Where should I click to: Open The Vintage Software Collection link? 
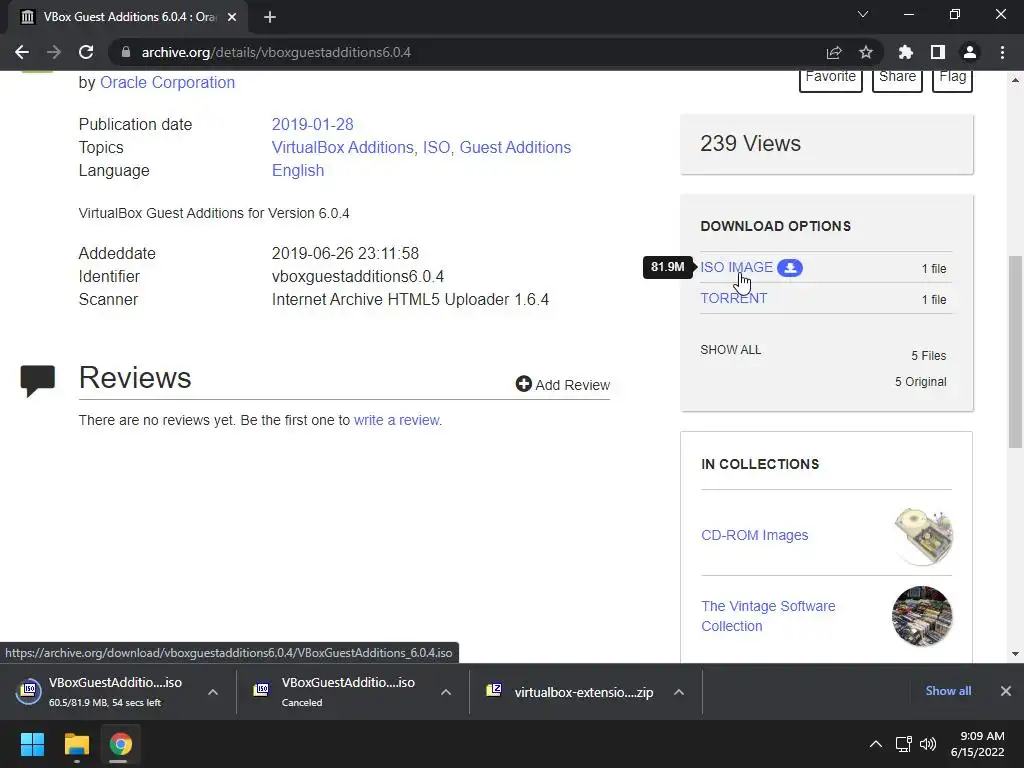tap(768, 616)
